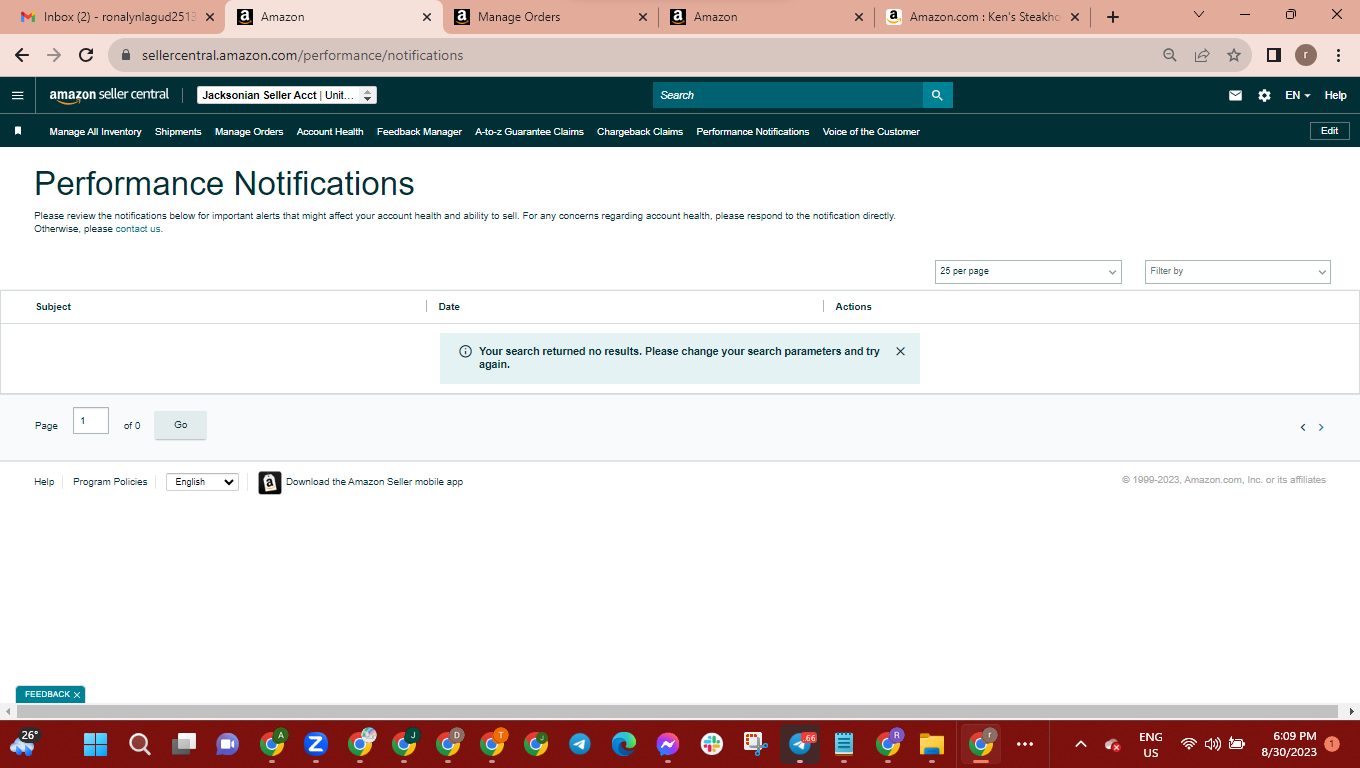Open Messenger from the taskbar
Viewport: 1360px width, 768px height.
[x=668, y=744]
